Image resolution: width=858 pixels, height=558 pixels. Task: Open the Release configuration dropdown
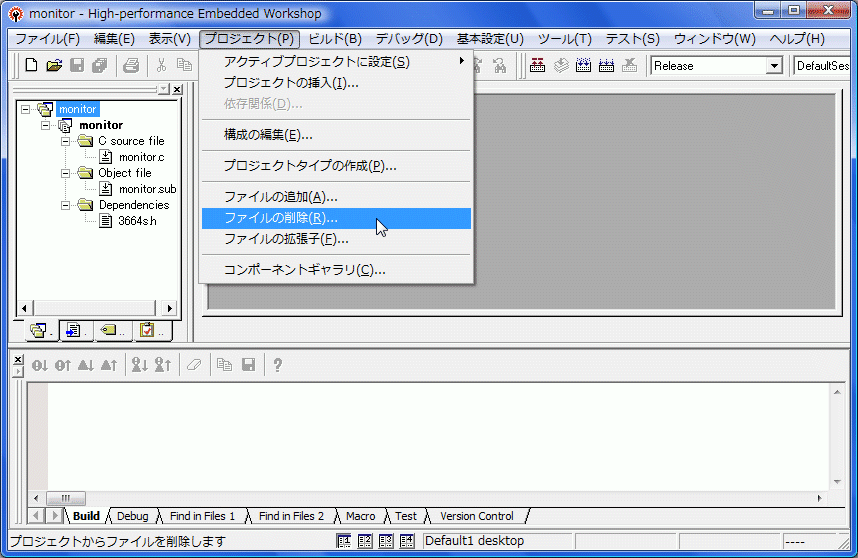(774, 66)
